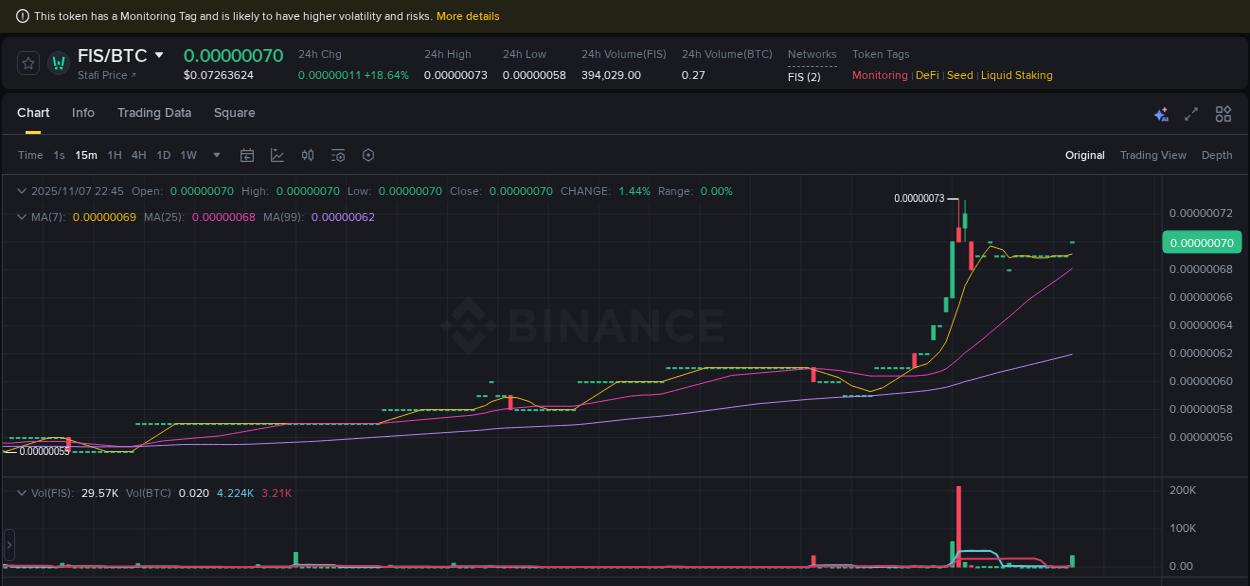Click the FIS coin logo
Viewport: 1250px width, 586px height.
(60, 62)
